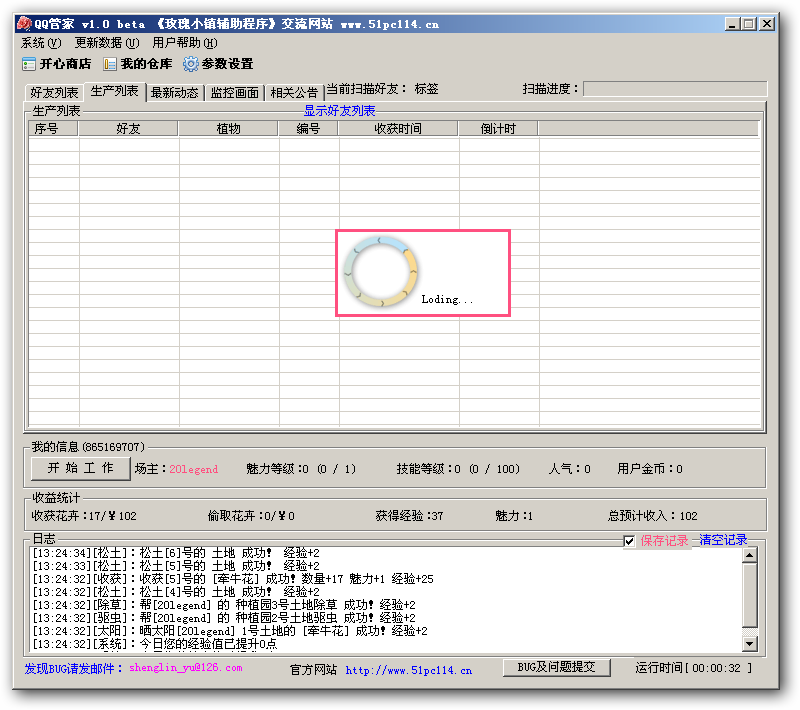
Task: Click the 序号 column header
Action: (53, 129)
